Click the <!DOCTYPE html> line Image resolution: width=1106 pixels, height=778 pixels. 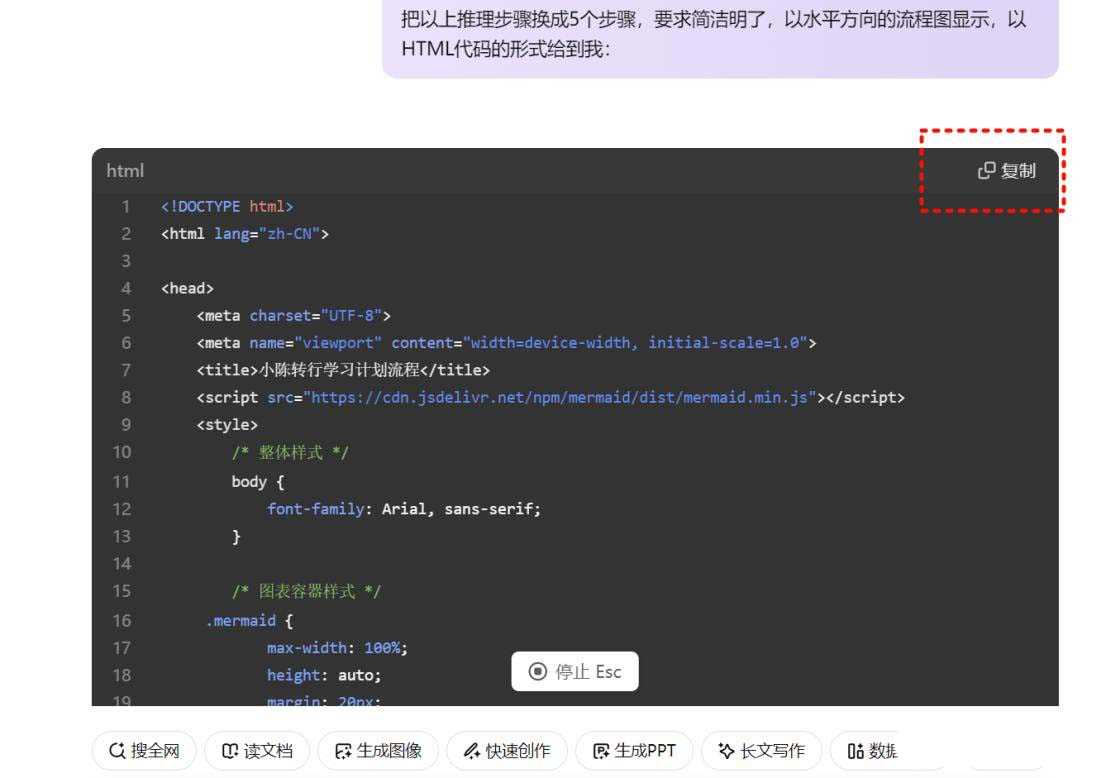point(227,207)
